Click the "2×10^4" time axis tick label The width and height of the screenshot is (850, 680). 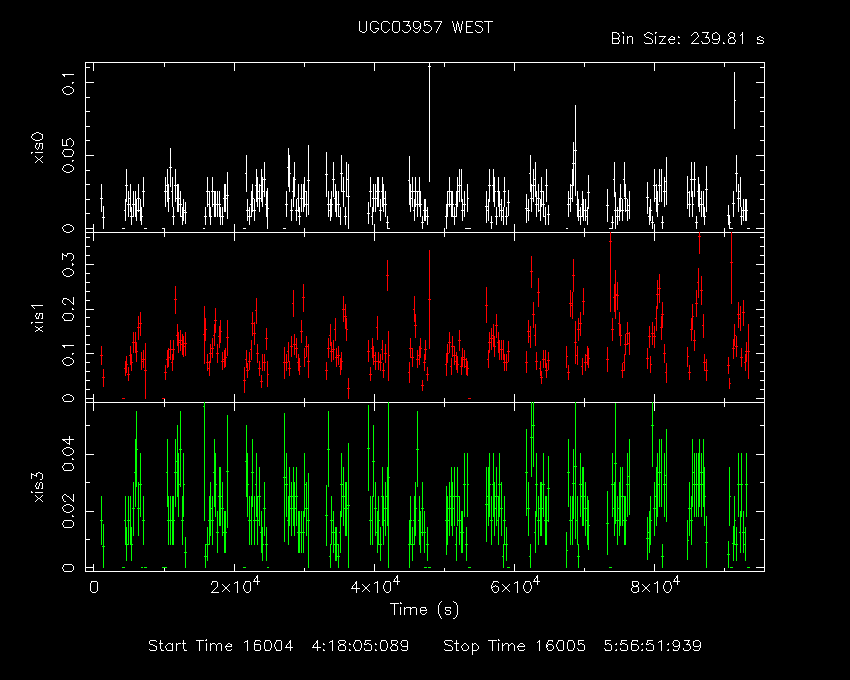click(x=235, y=586)
